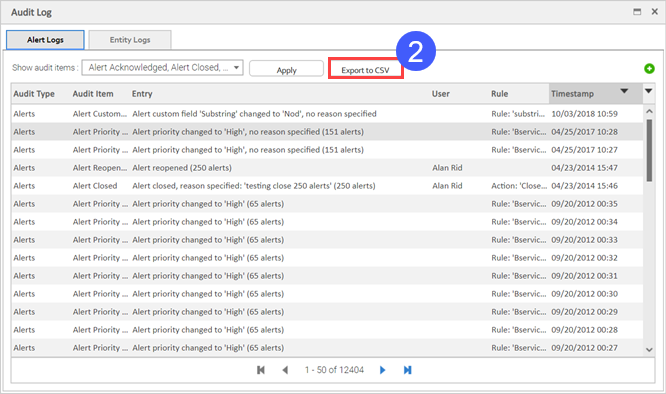The width and height of the screenshot is (666, 394).
Task: Click the 10/03/2018 10:59 timestamp cell
Action: [584, 114]
